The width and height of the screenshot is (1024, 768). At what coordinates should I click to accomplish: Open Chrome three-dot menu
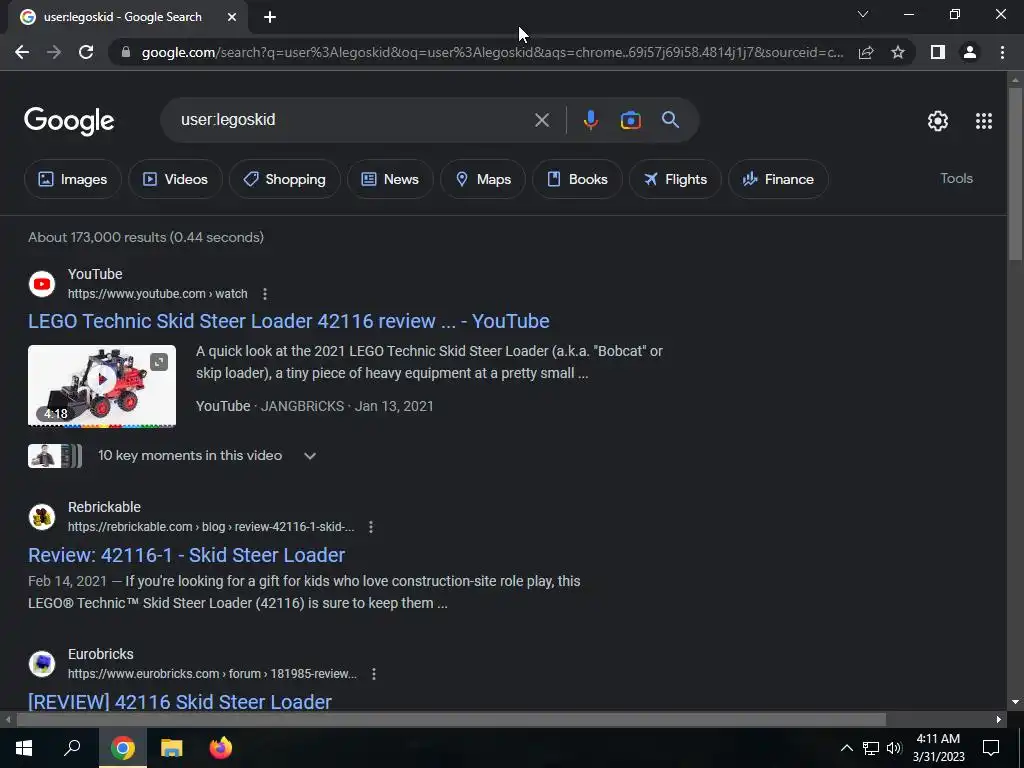click(x=1002, y=52)
